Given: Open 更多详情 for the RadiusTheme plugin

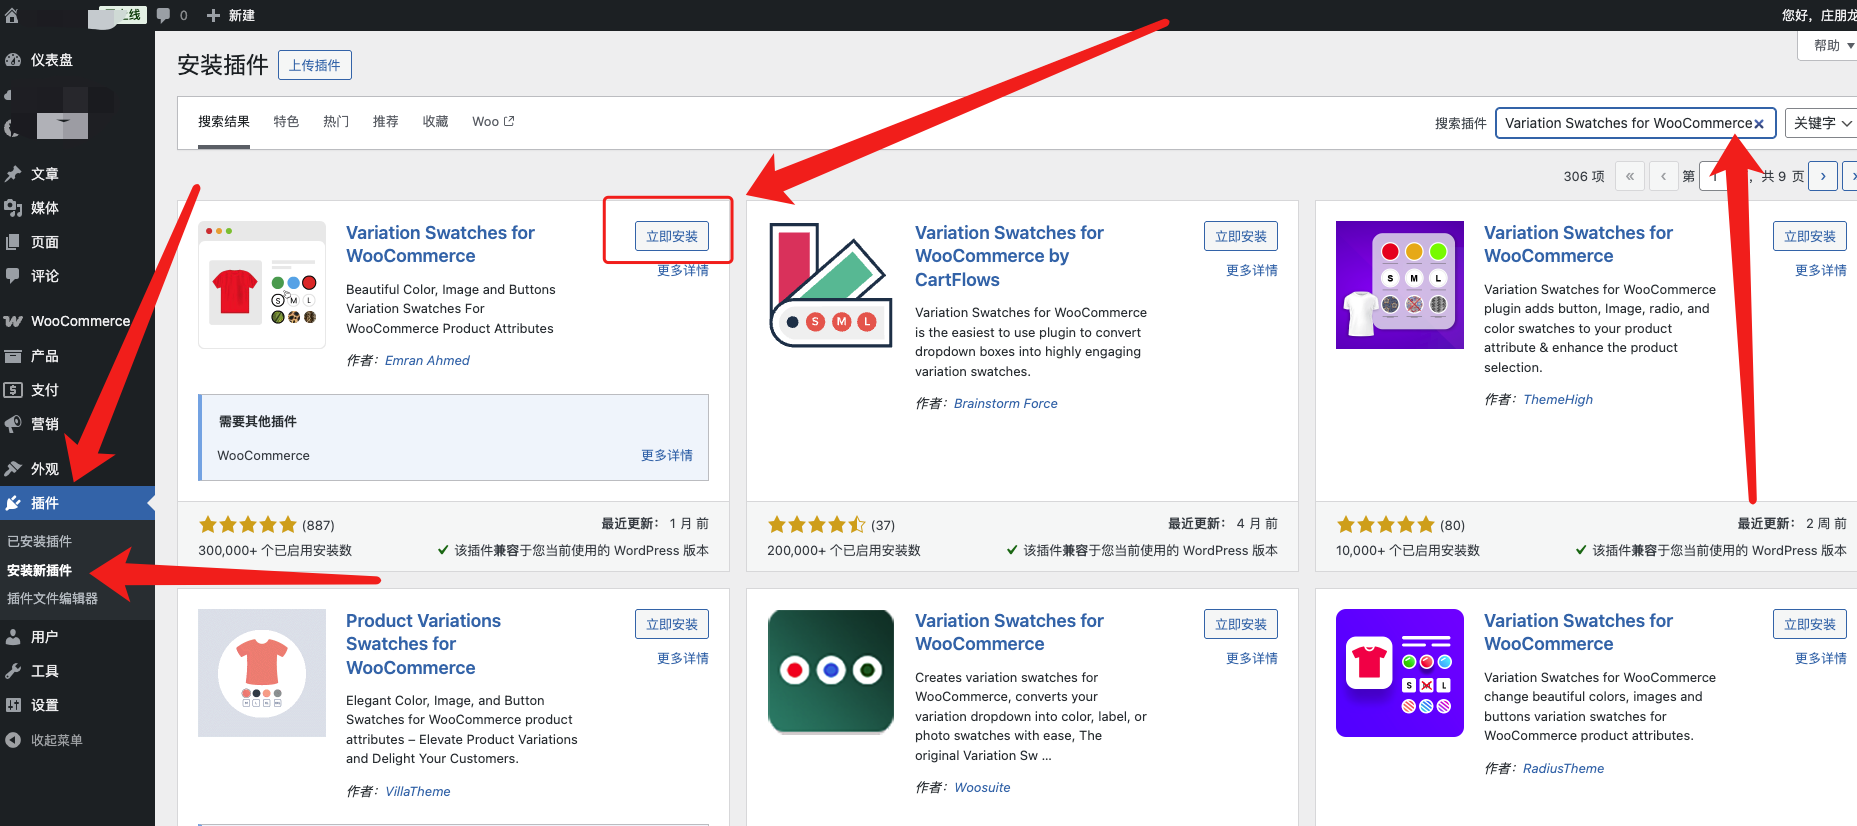Looking at the screenshot, I should pos(1821,658).
